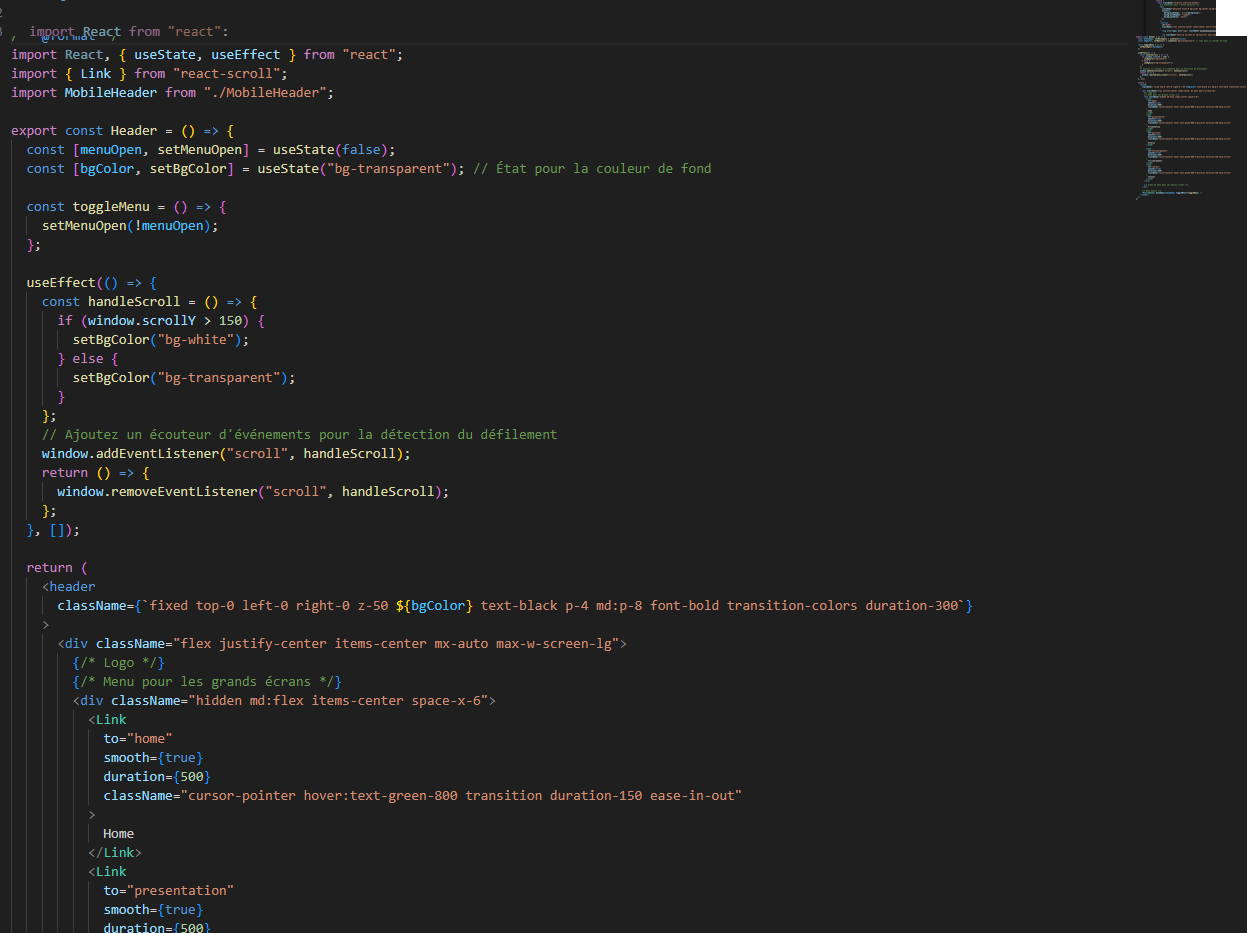Image resolution: width=1247 pixels, height=933 pixels.
Task: Click the "./MobileHeader" import path
Action: 264,92
